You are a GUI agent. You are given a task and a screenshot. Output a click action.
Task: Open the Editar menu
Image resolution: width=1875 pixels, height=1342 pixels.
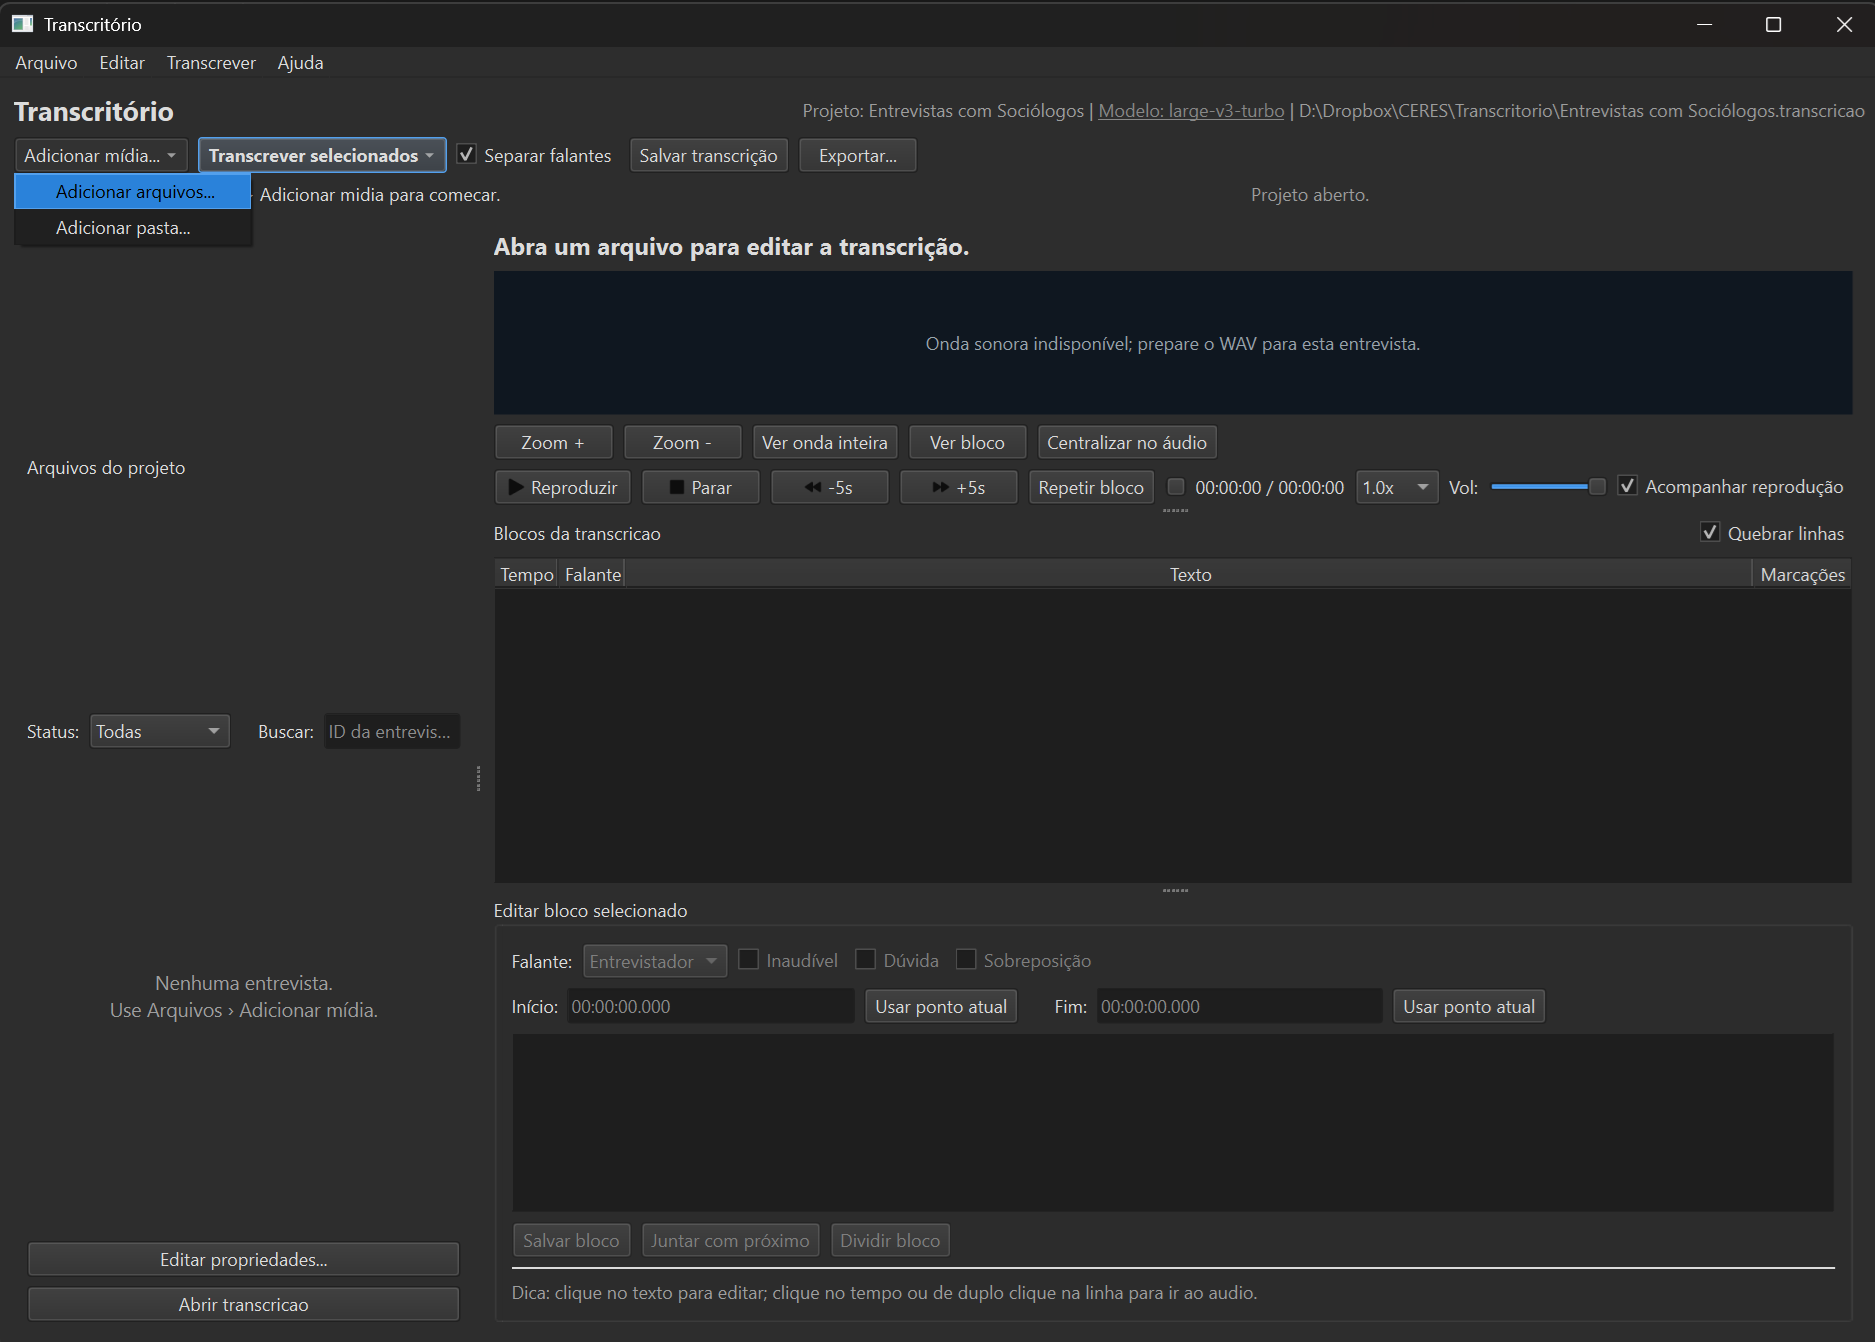[x=122, y=62]
